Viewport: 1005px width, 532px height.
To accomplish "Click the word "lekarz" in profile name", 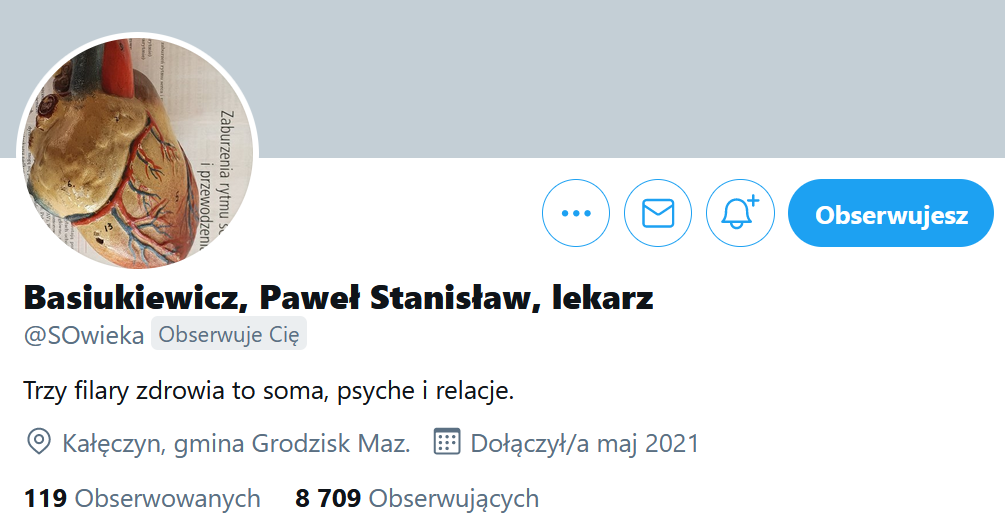I will pos(602,297).
